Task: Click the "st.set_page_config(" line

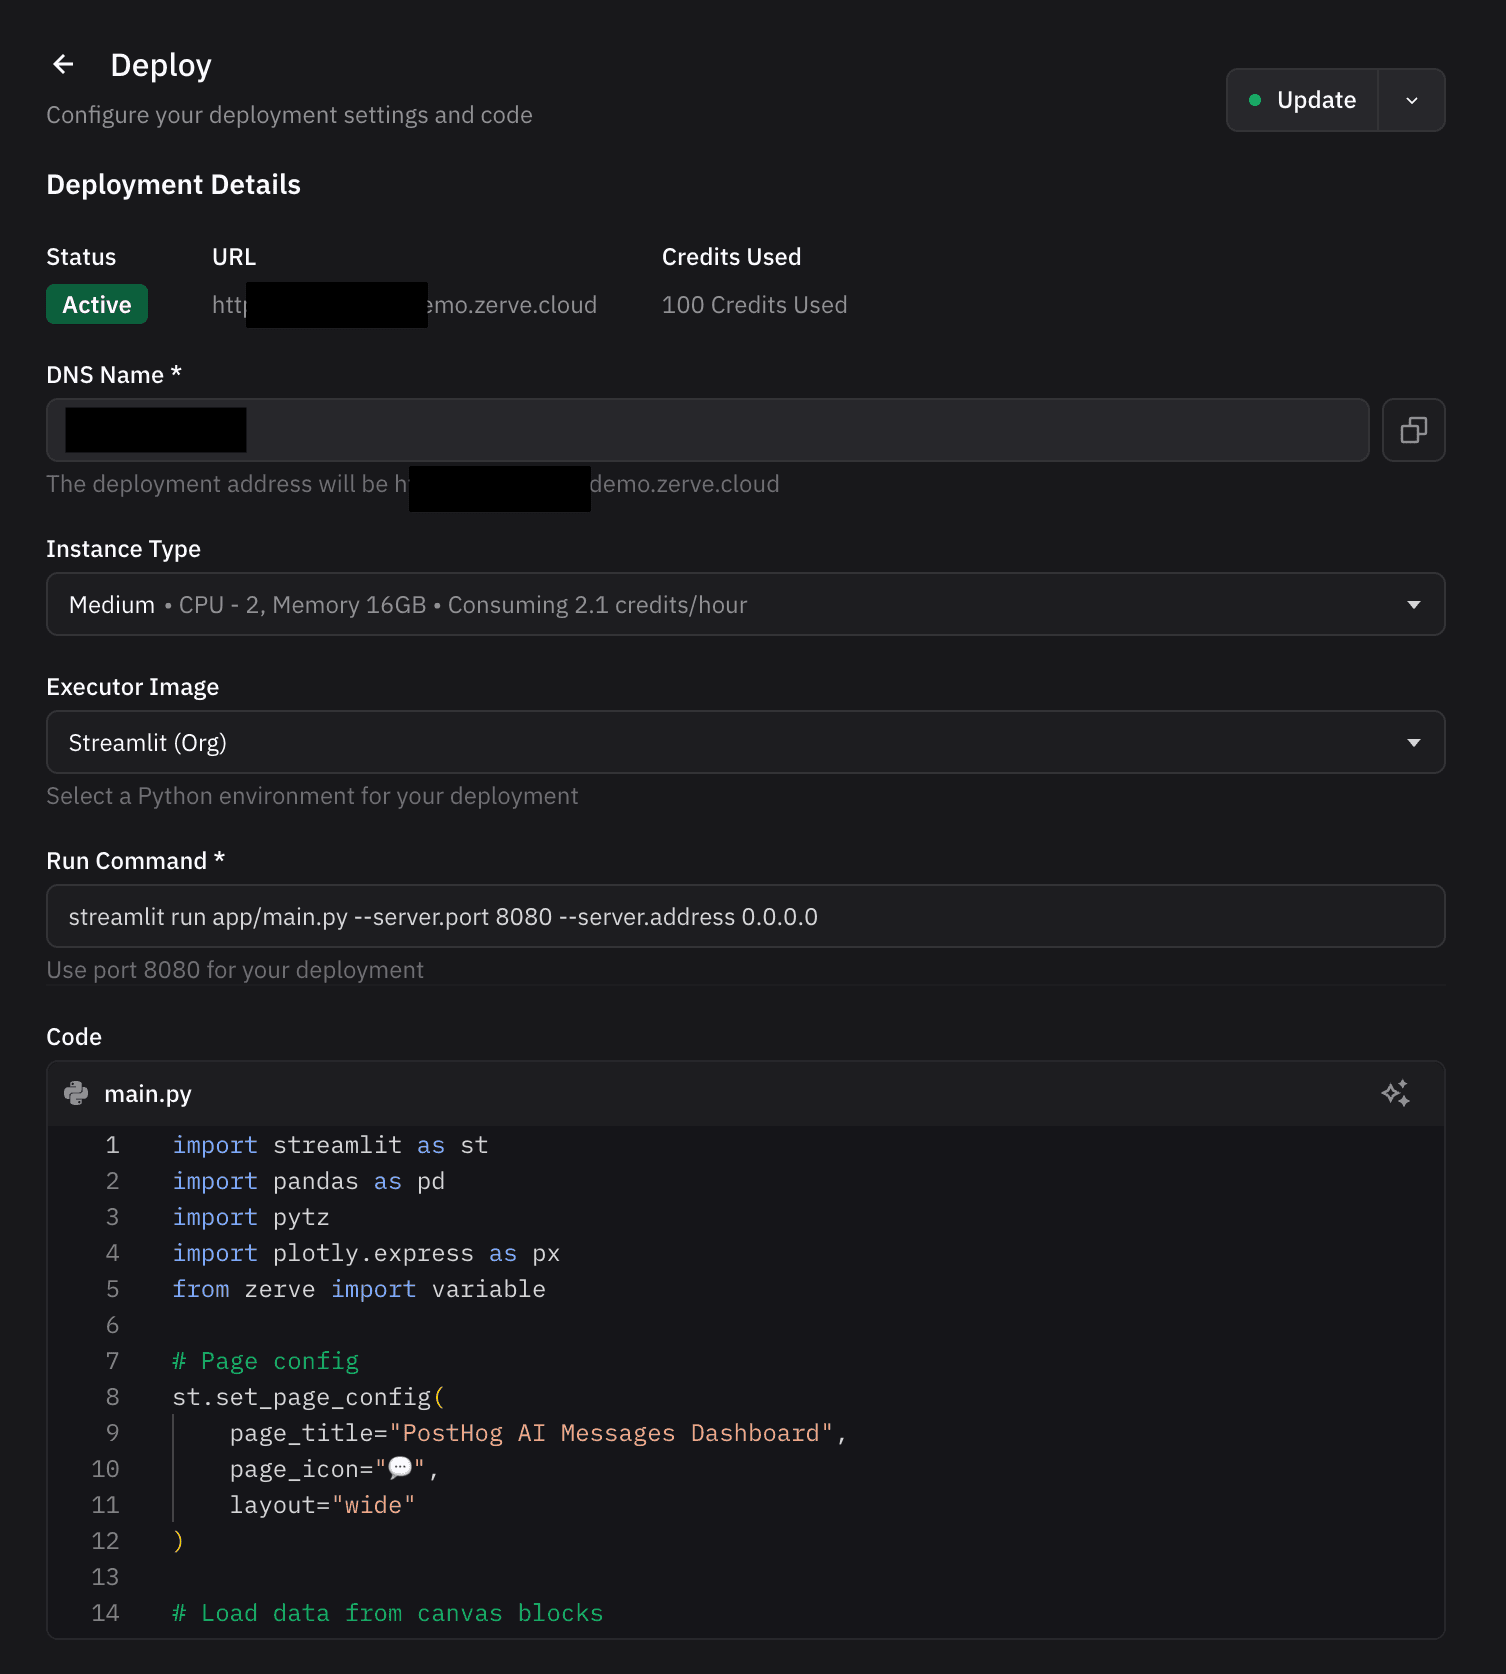Action: tap(308, 1397)
